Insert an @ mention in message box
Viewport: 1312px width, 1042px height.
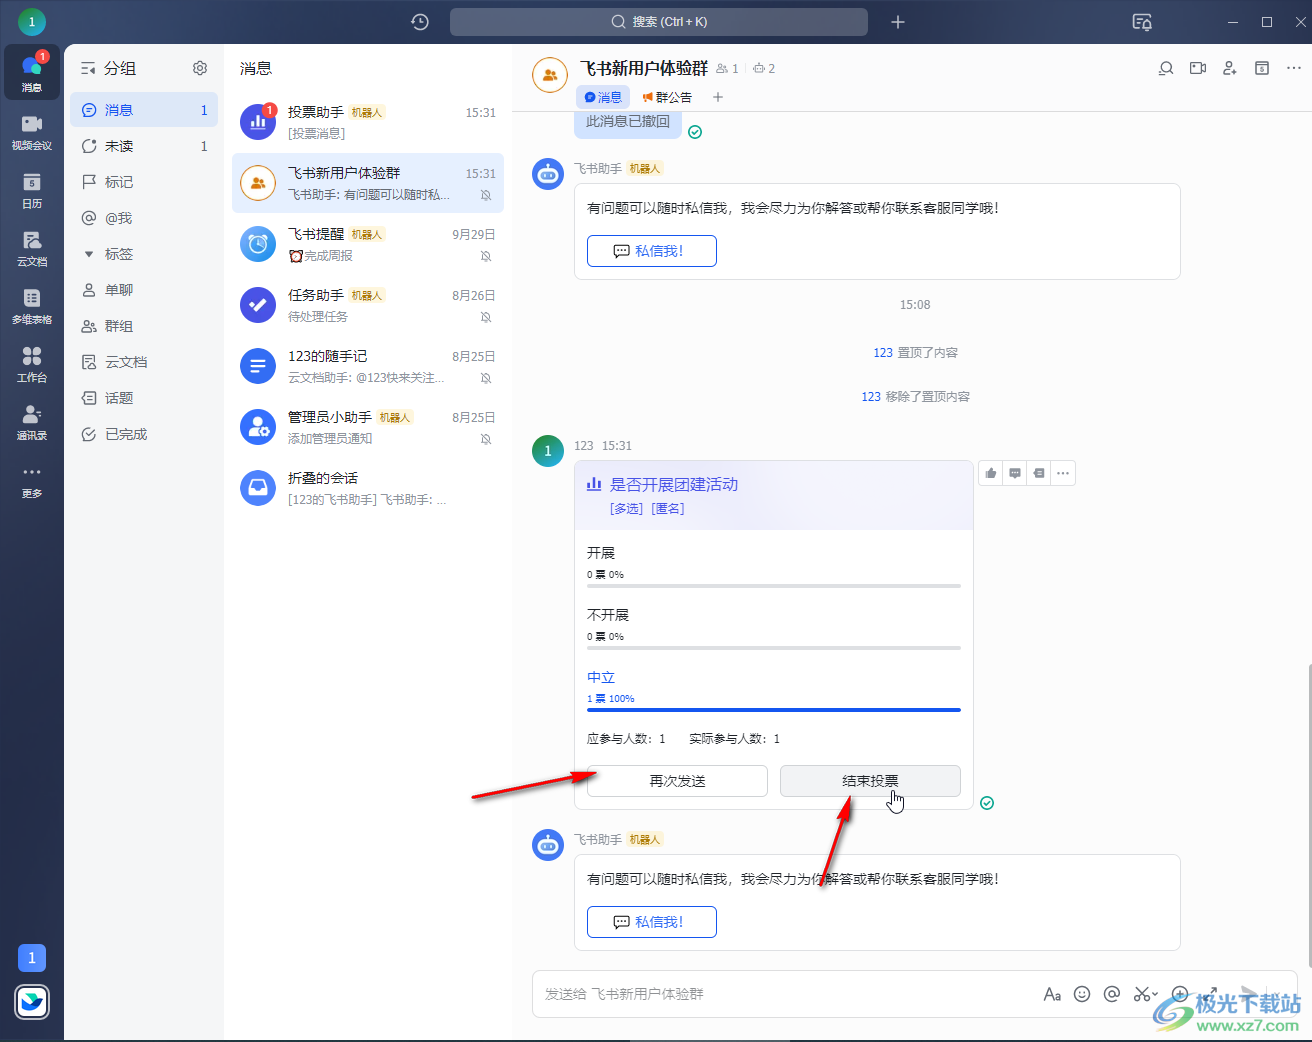coord(1112,994)
